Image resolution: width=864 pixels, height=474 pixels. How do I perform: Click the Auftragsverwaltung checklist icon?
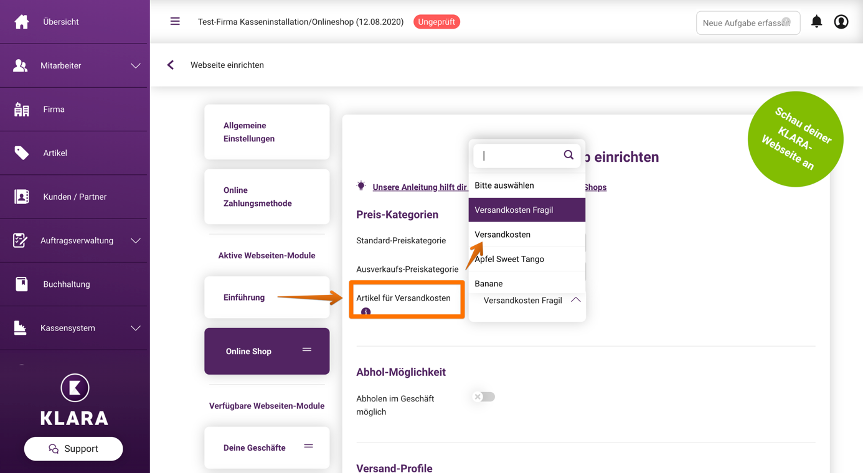(x=20, y=240)
